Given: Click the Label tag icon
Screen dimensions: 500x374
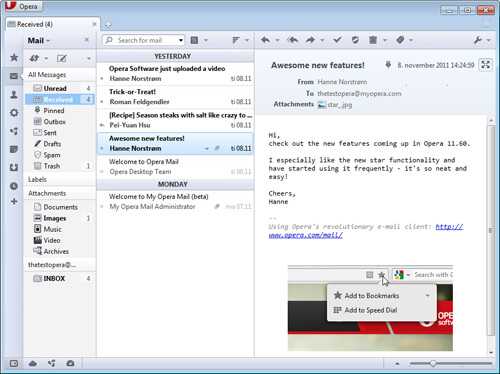Looking at the screenshot, I should pyautogui.click(x=400, y=40).
